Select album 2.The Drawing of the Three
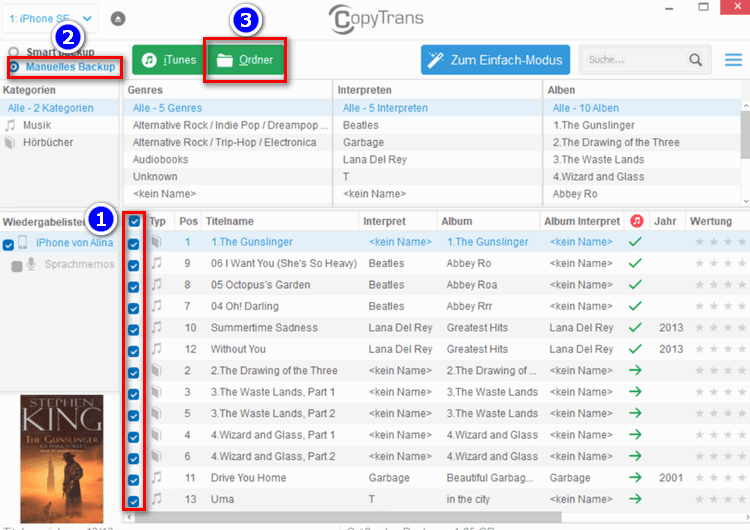Screen dimensions: 750x530 coord(642,143)
